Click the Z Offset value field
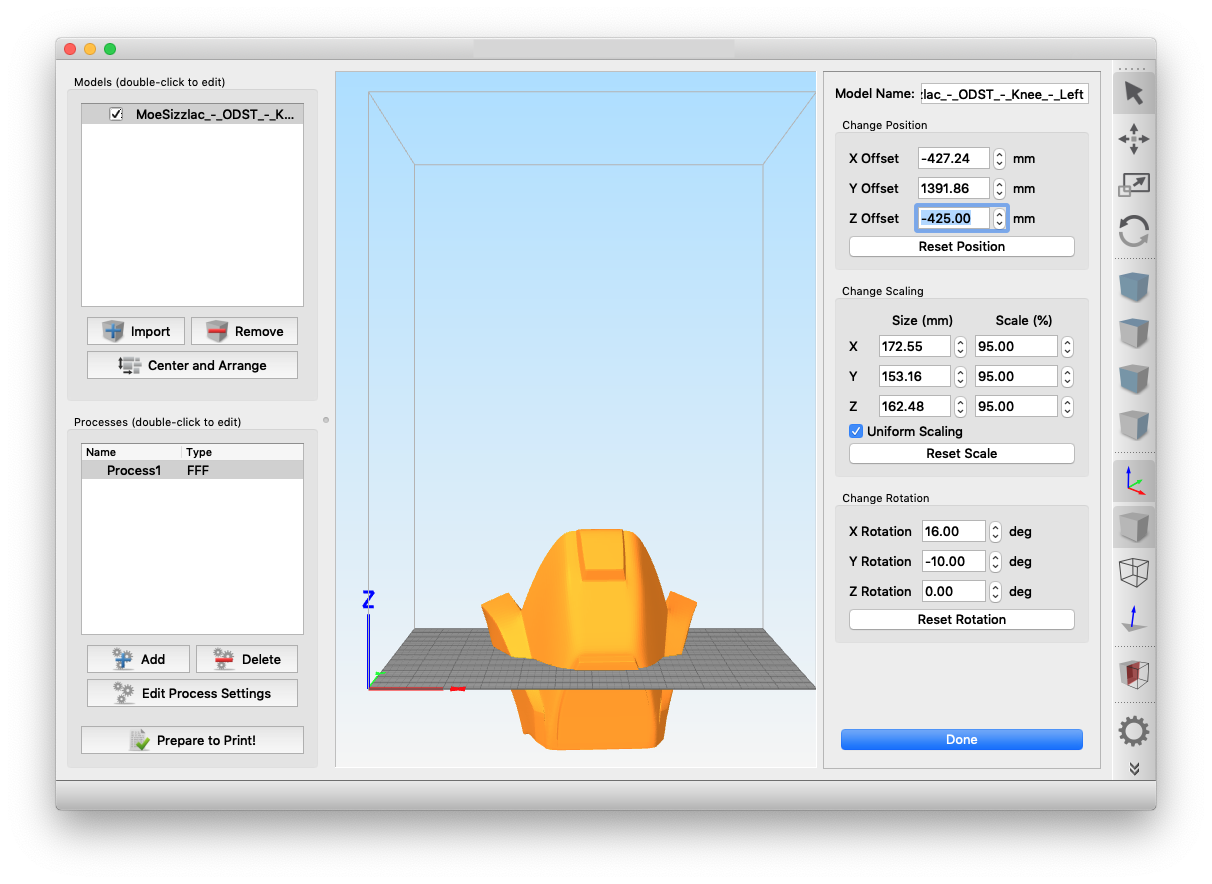Image resolution: width=1212 pixels, height=884 pixels. point(954,218)
